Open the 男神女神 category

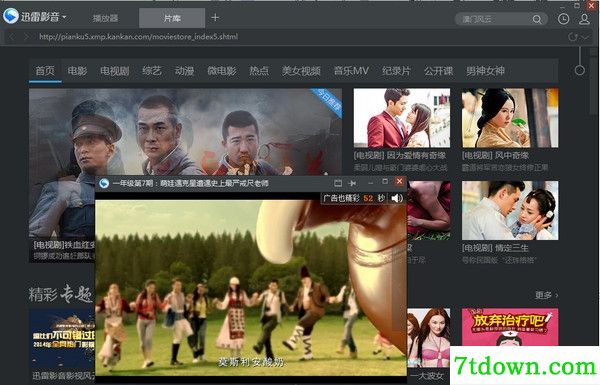(x=485, y=71)
